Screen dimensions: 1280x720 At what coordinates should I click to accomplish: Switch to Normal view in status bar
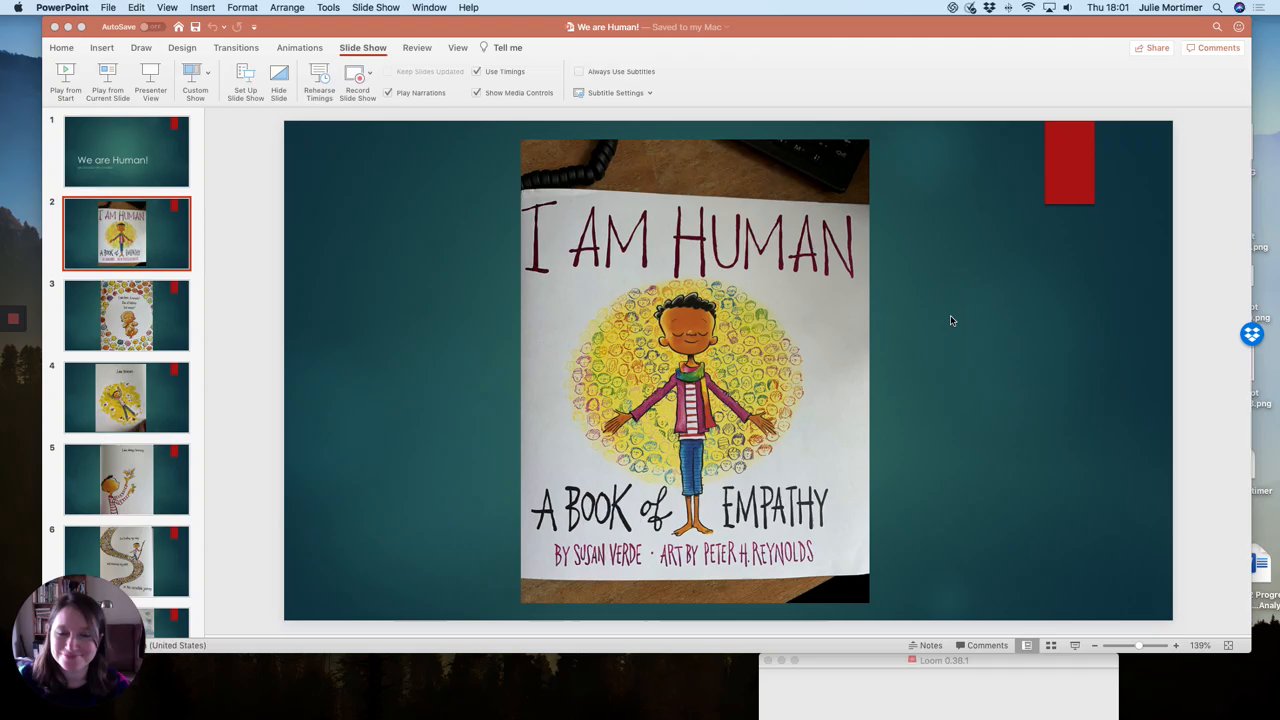1027,646
